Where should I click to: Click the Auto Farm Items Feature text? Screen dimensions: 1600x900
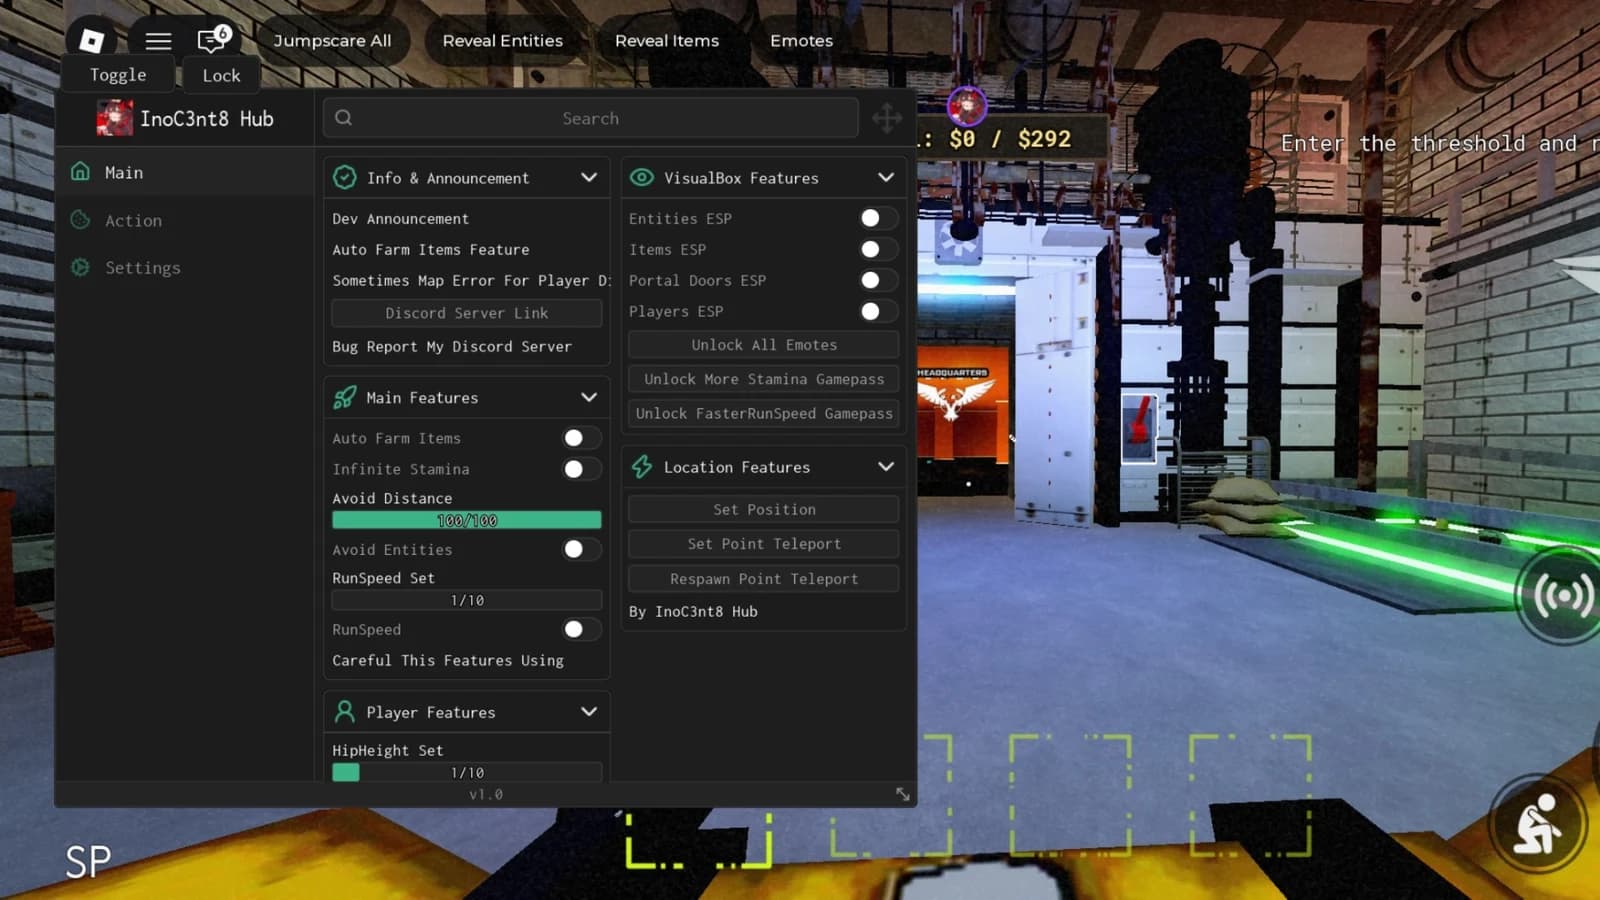[431, 250]
